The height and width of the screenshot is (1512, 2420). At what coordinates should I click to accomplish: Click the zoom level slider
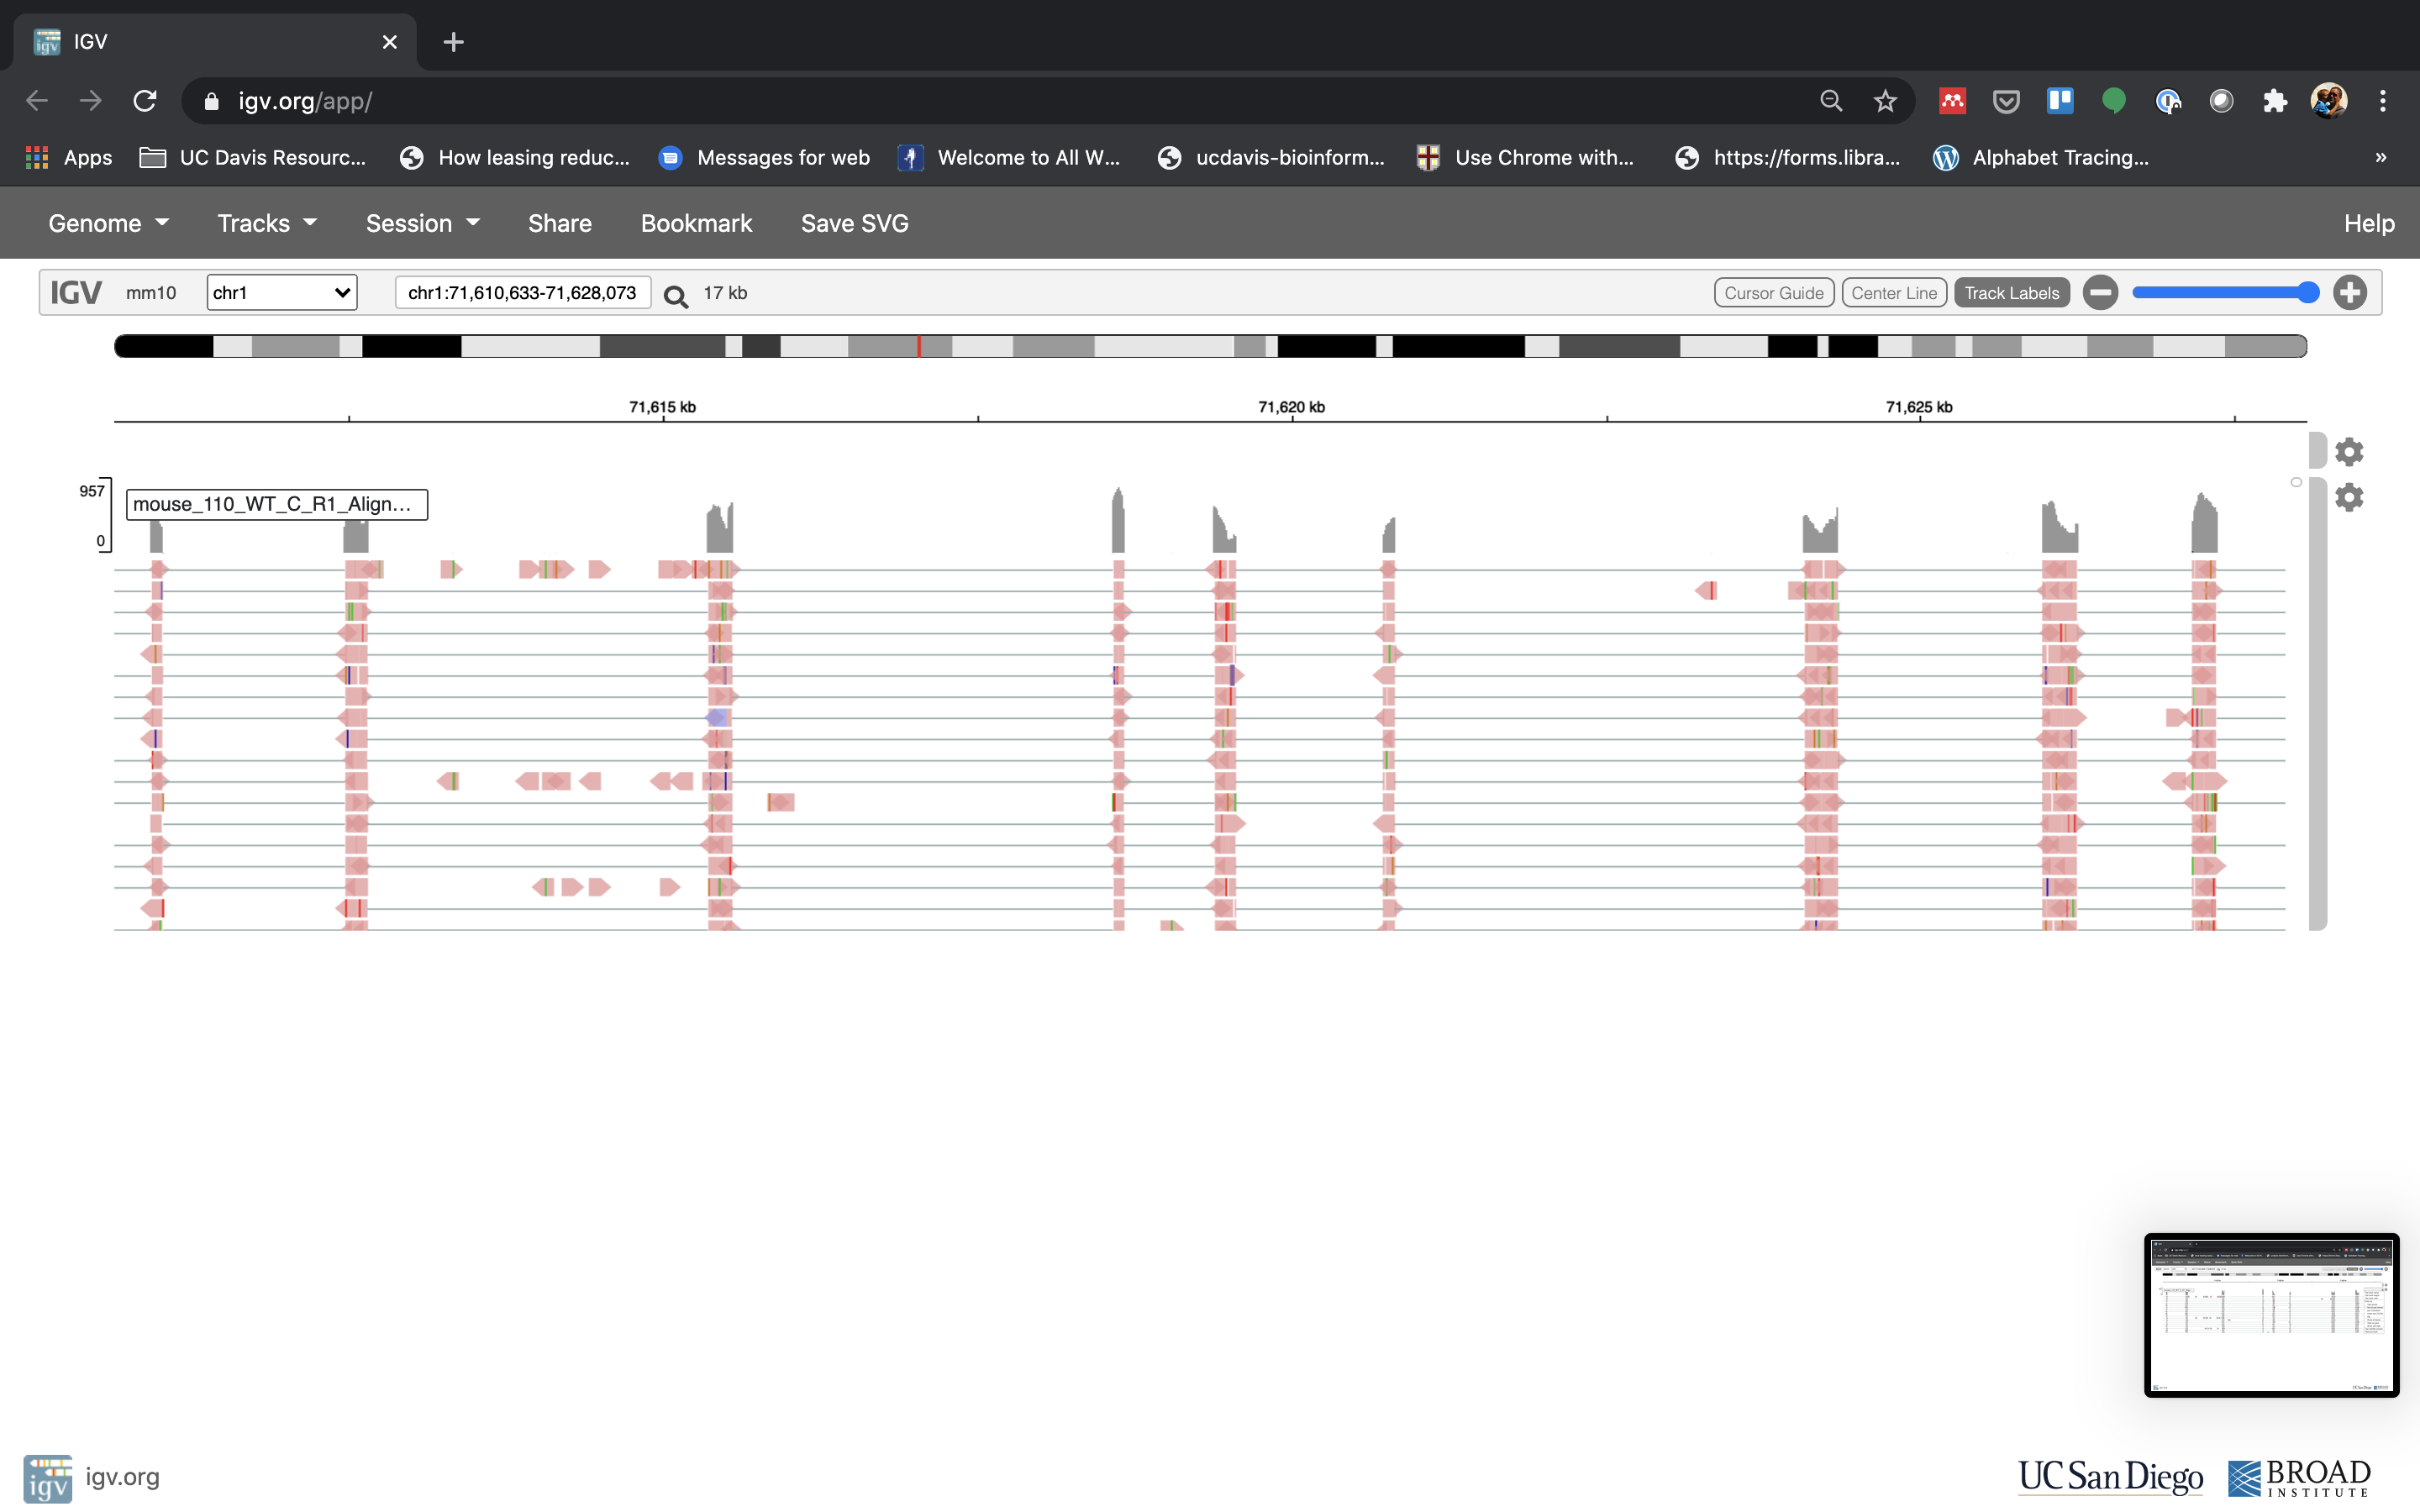[2224, 293]
